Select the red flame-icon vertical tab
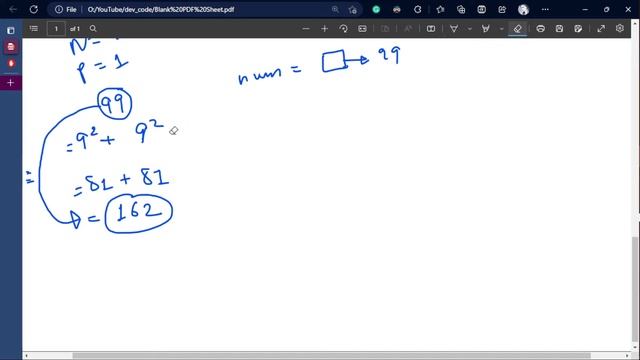This screenshot has width=640, height=360. click(x=11, y=63)
